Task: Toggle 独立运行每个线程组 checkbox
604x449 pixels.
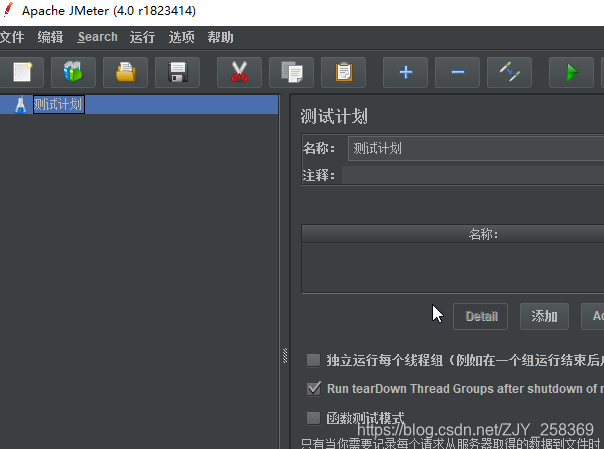Action: coord(313,360)
